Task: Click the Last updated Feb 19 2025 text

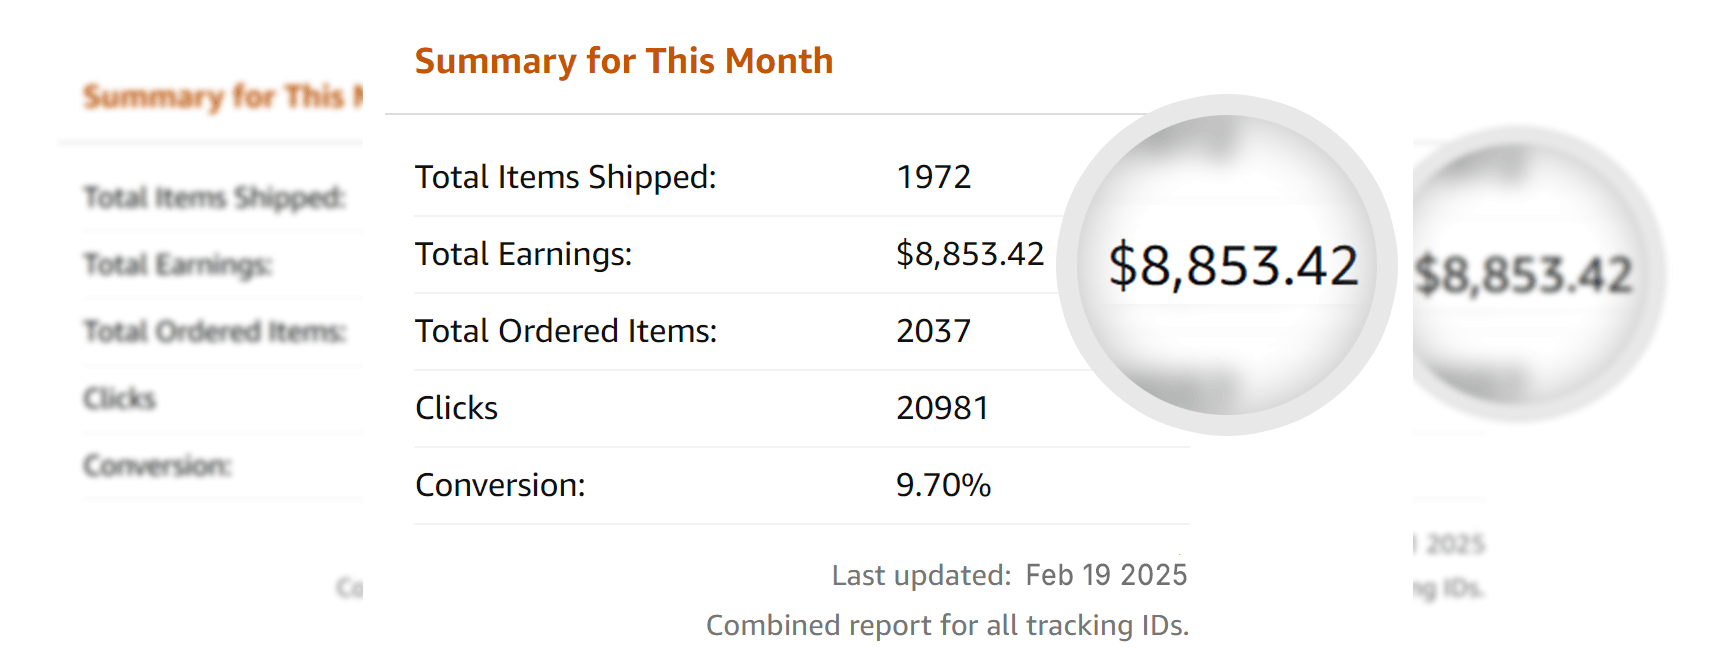Action: click(x=1010, y=575)
